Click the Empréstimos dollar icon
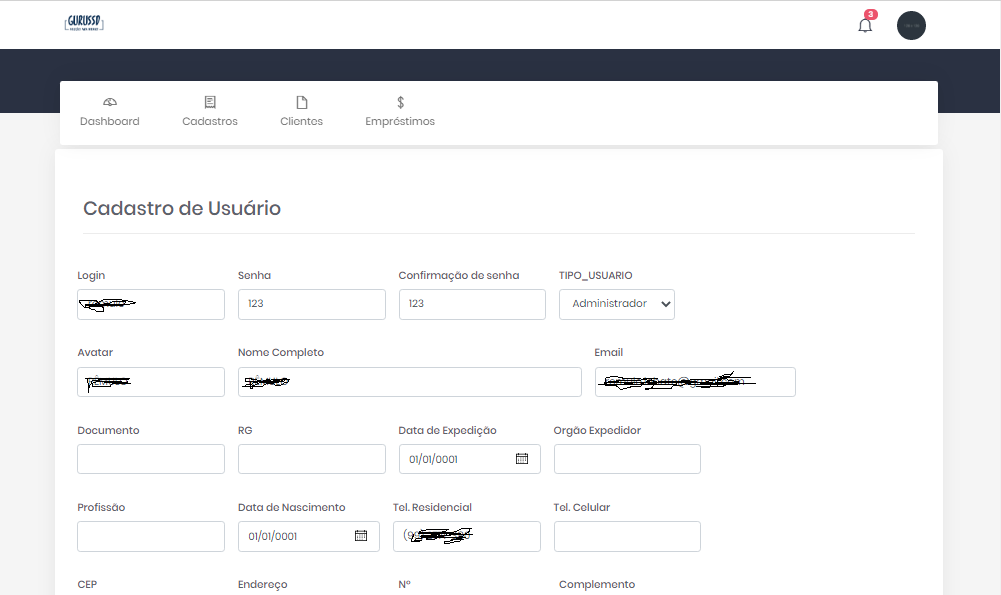This screenshot has height=595, width=1001. click(400, 102)
